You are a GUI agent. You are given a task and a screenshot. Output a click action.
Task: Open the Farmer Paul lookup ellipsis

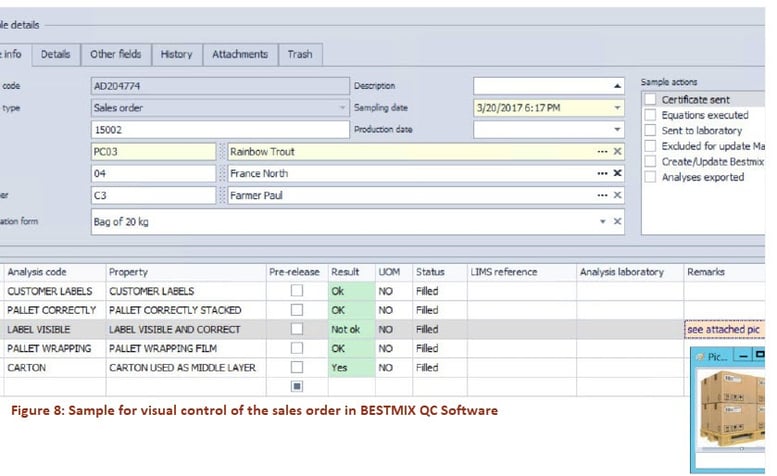602,195
